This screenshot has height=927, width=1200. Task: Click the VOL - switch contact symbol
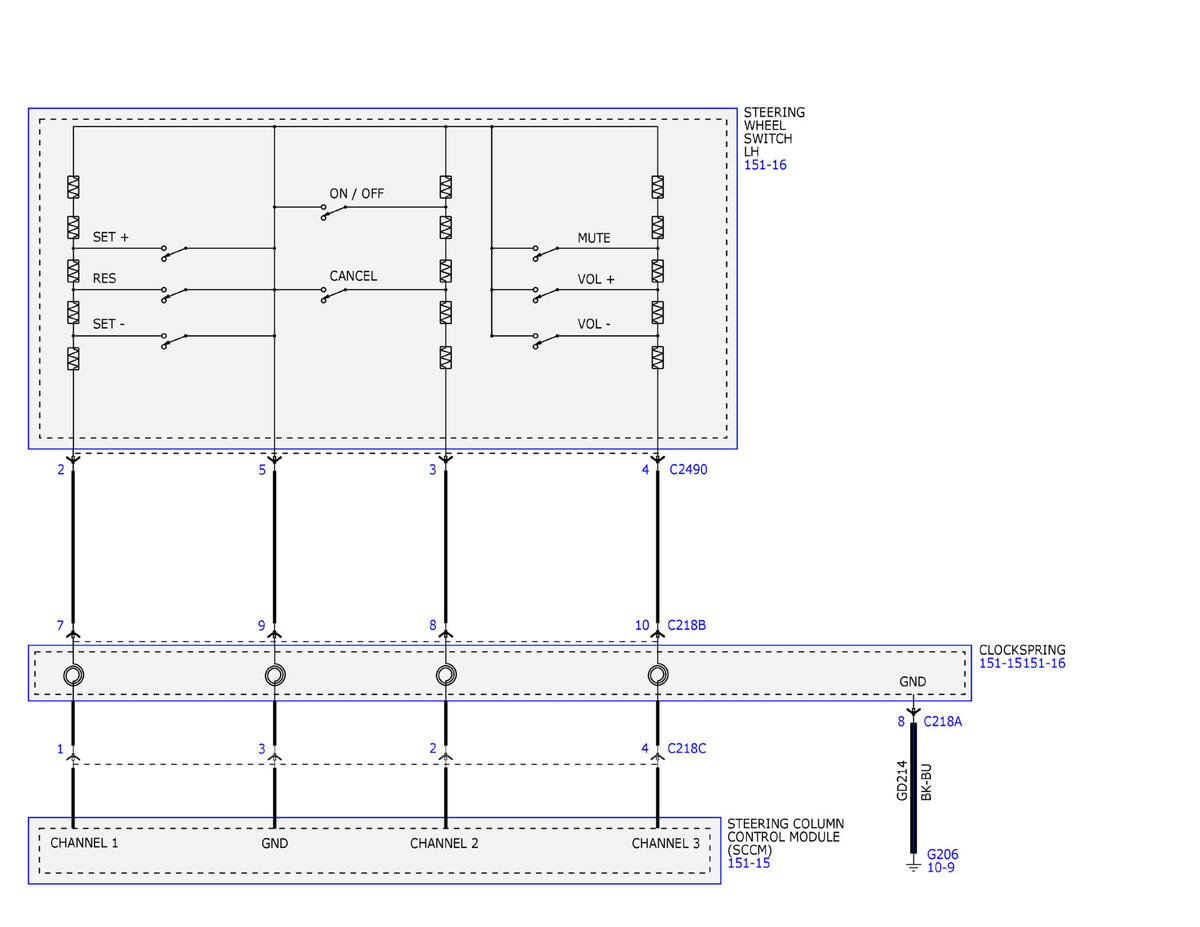click(546, 341)
